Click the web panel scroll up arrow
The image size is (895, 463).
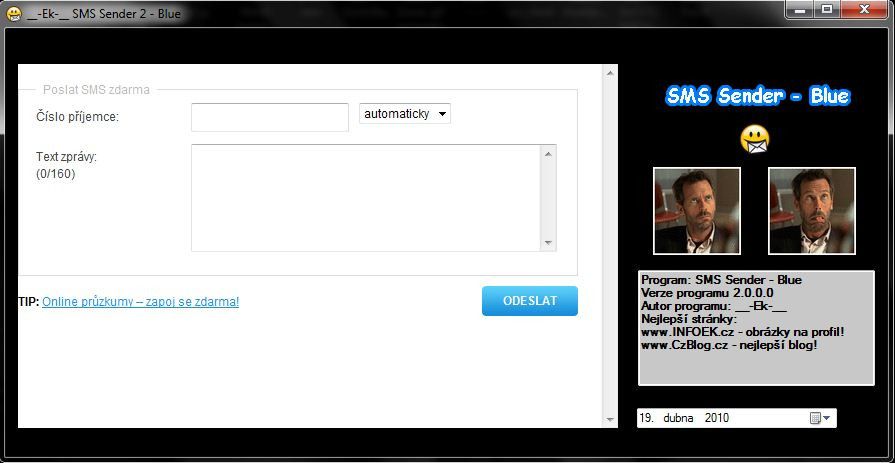pyautogui.click(x=610, y=73)
